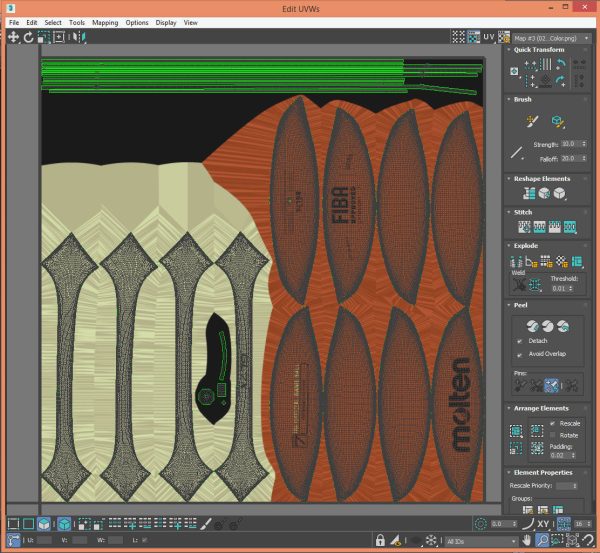This screenshot has height=553, width=600.
Task: Open the Edit menu
Action: click(x=32, y=23)
